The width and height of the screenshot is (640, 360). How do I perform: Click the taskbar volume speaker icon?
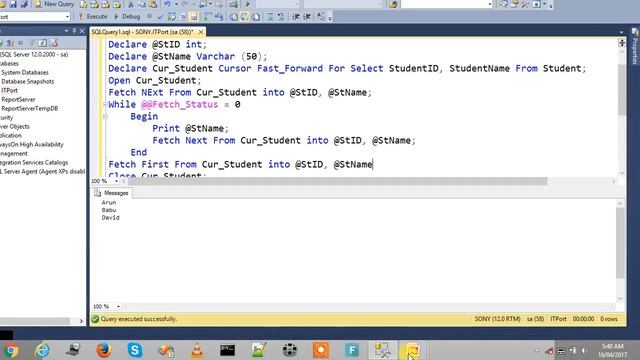pyautogui.click(x=584, y=351)
